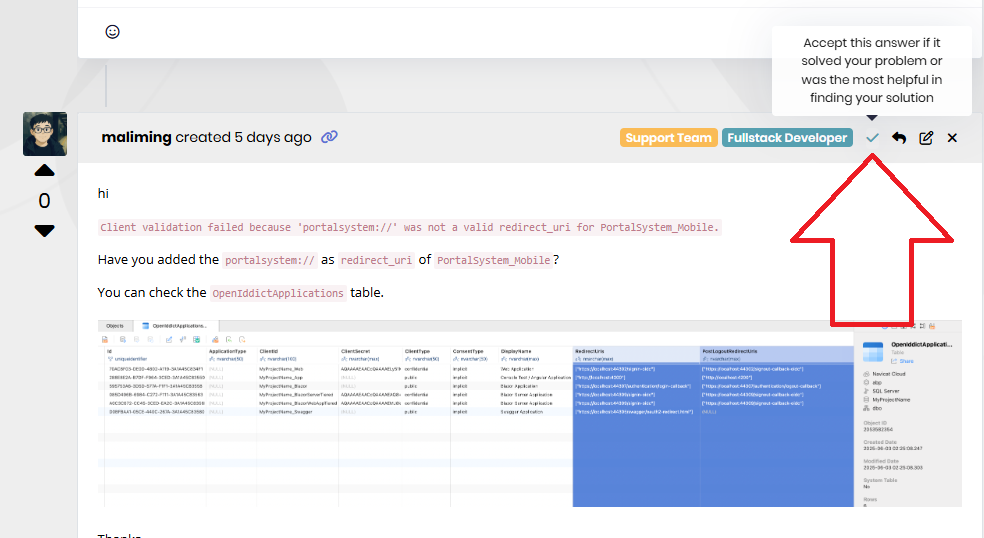Select the OpenIddictApplications inline code text
The width and height of the screenshot is (984, 538).
pos(278,293)
